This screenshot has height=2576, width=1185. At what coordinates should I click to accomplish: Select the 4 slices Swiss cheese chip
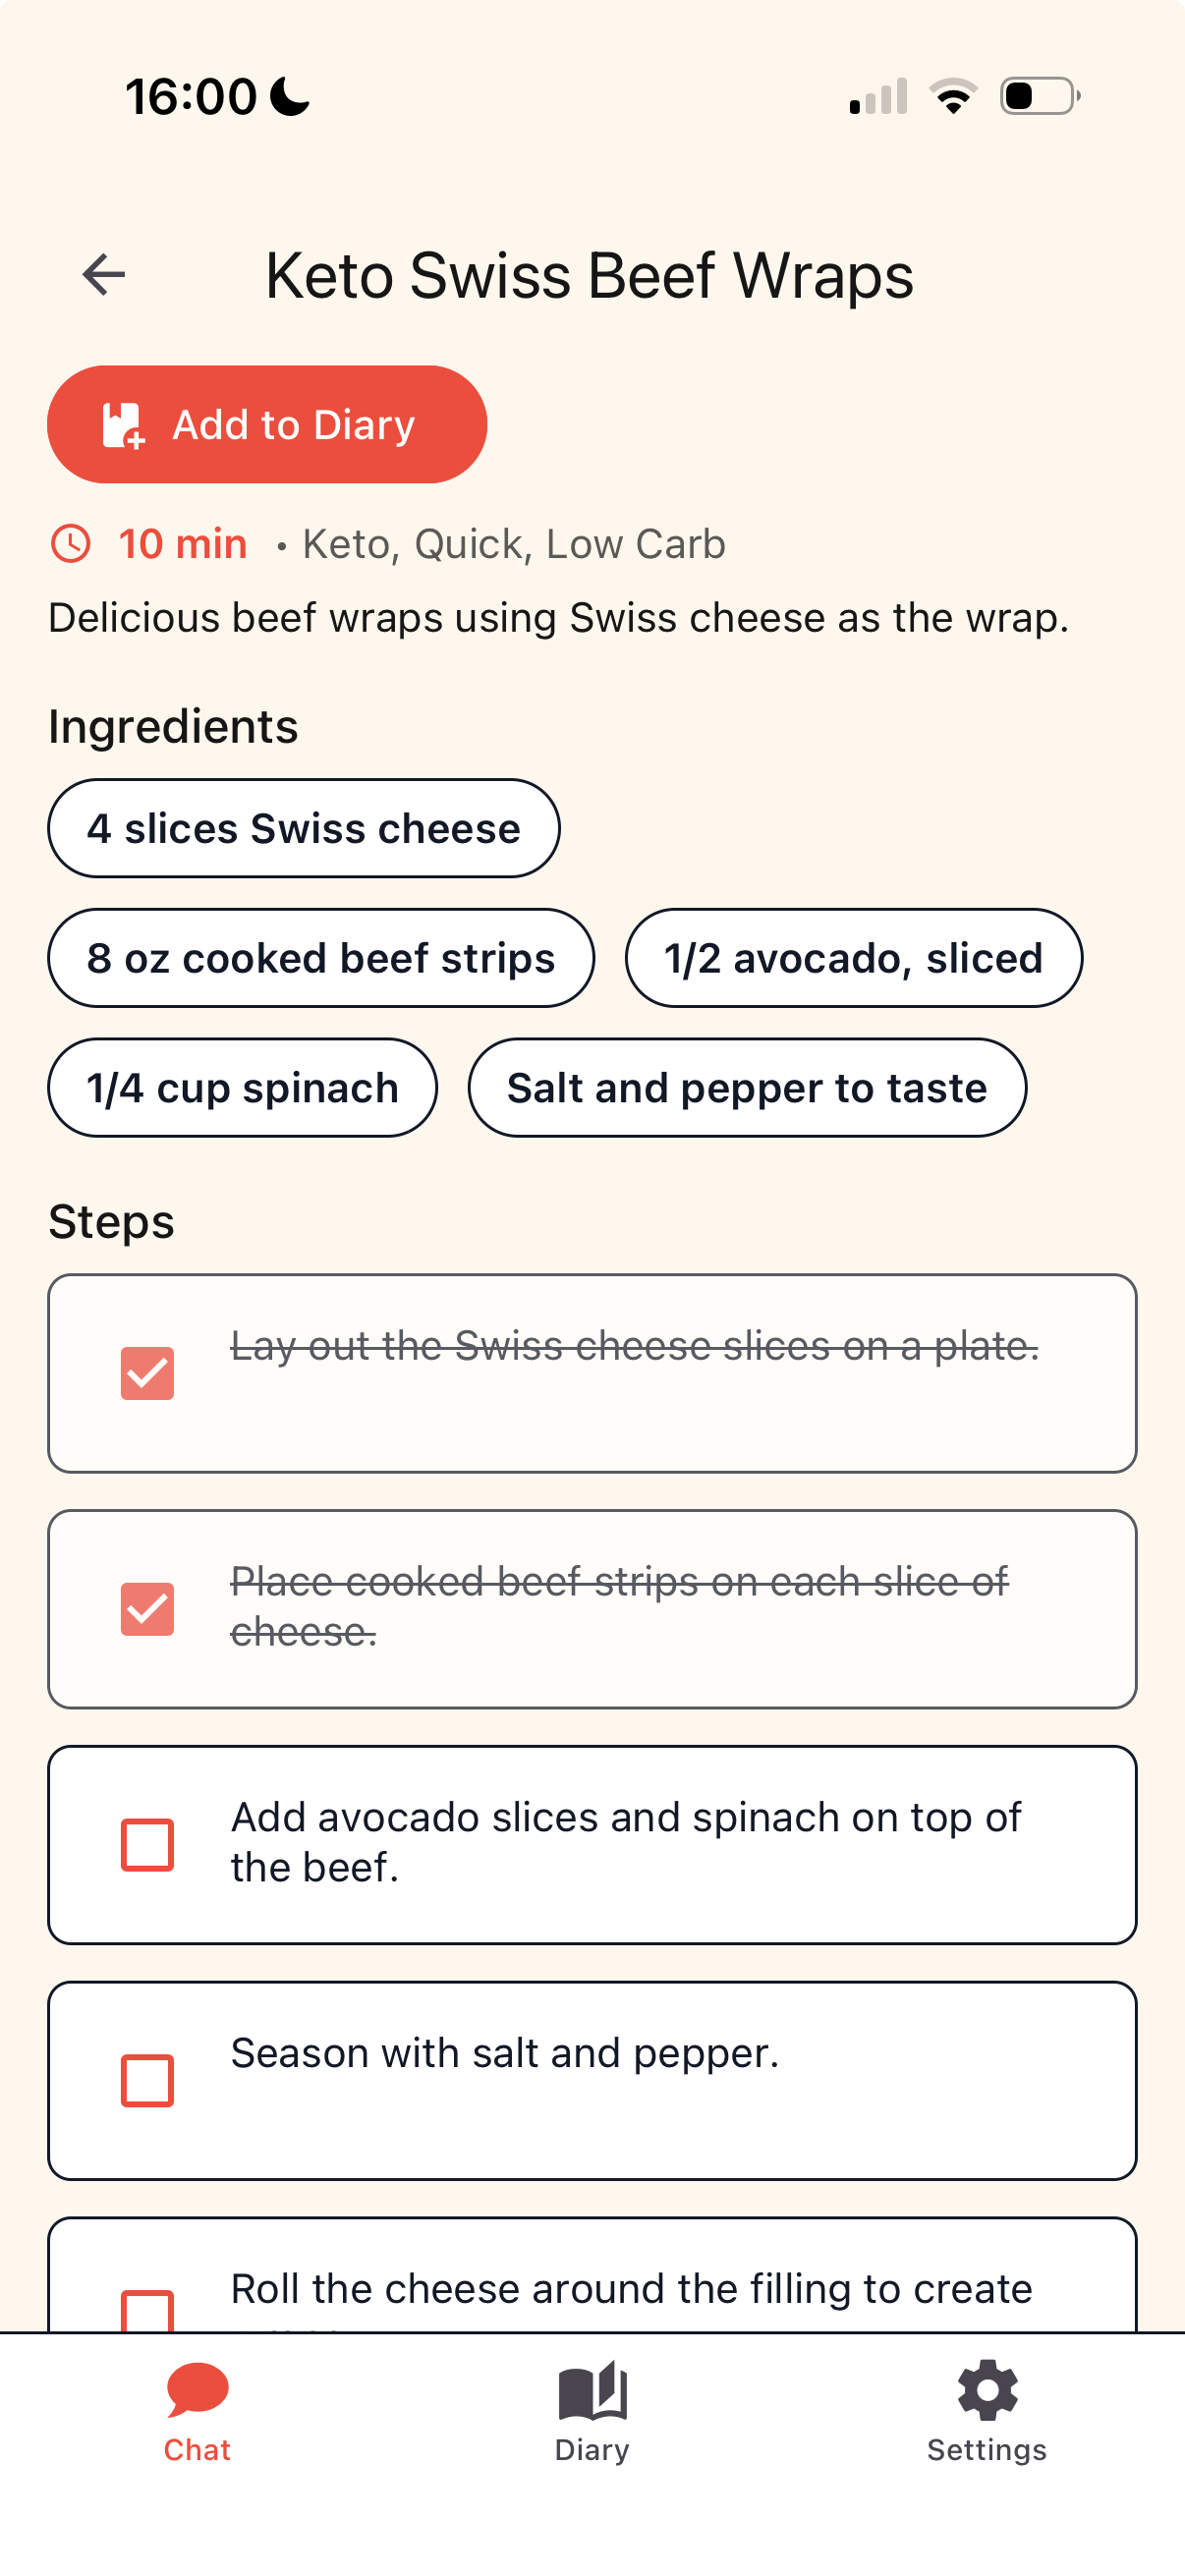304,828
